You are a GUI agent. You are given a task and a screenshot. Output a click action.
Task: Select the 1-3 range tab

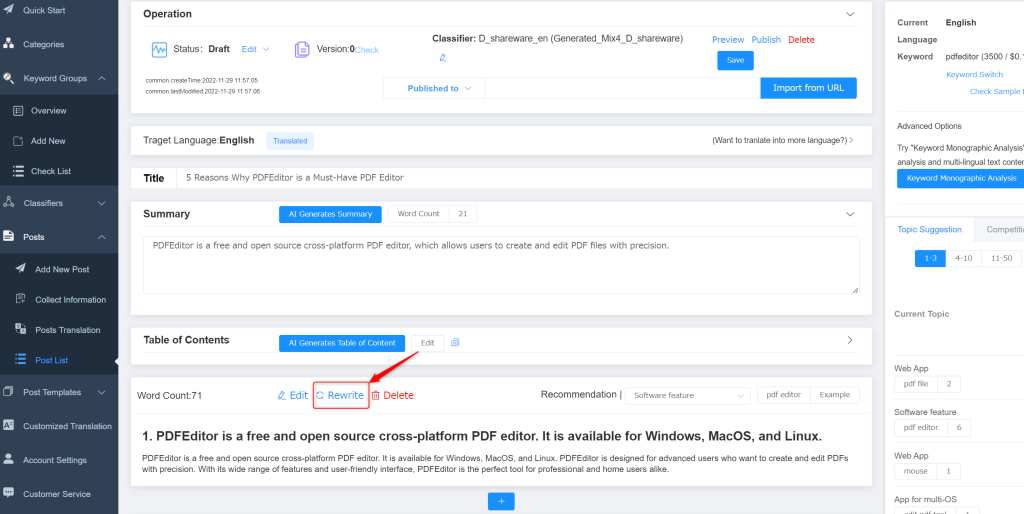pyautogui.click(x=930, y=258)
